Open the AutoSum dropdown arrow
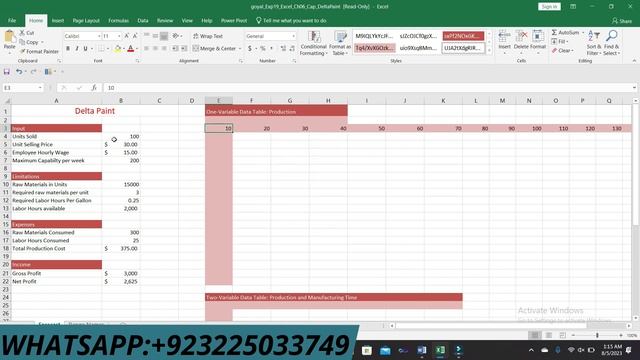The image size is (640, 360). 583,32
